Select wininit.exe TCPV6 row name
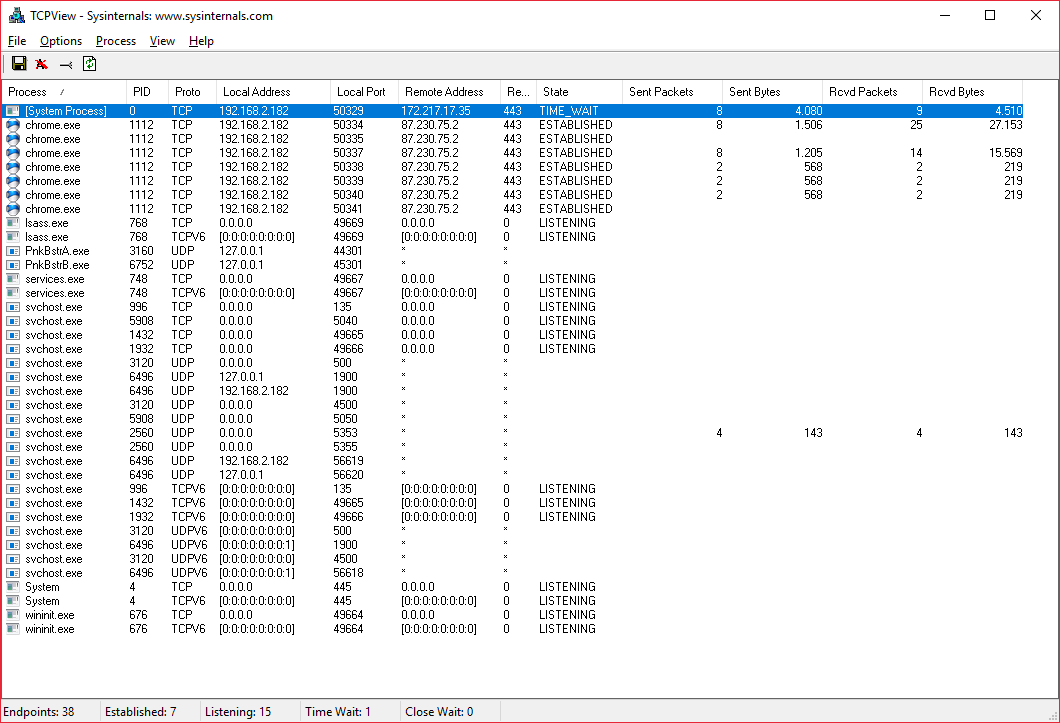 click(50, 629)
